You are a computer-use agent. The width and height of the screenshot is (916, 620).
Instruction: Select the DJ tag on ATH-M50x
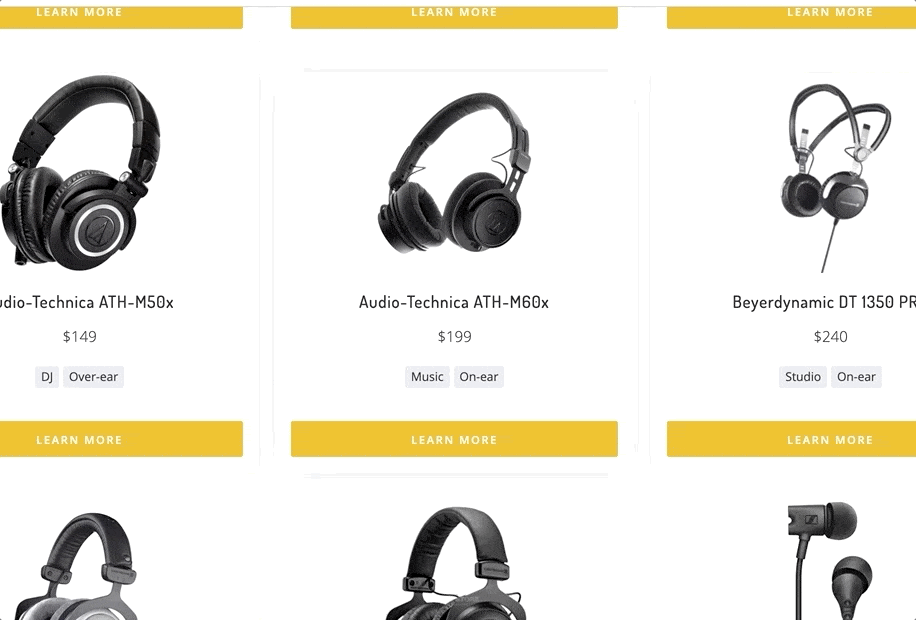(47, 377)
